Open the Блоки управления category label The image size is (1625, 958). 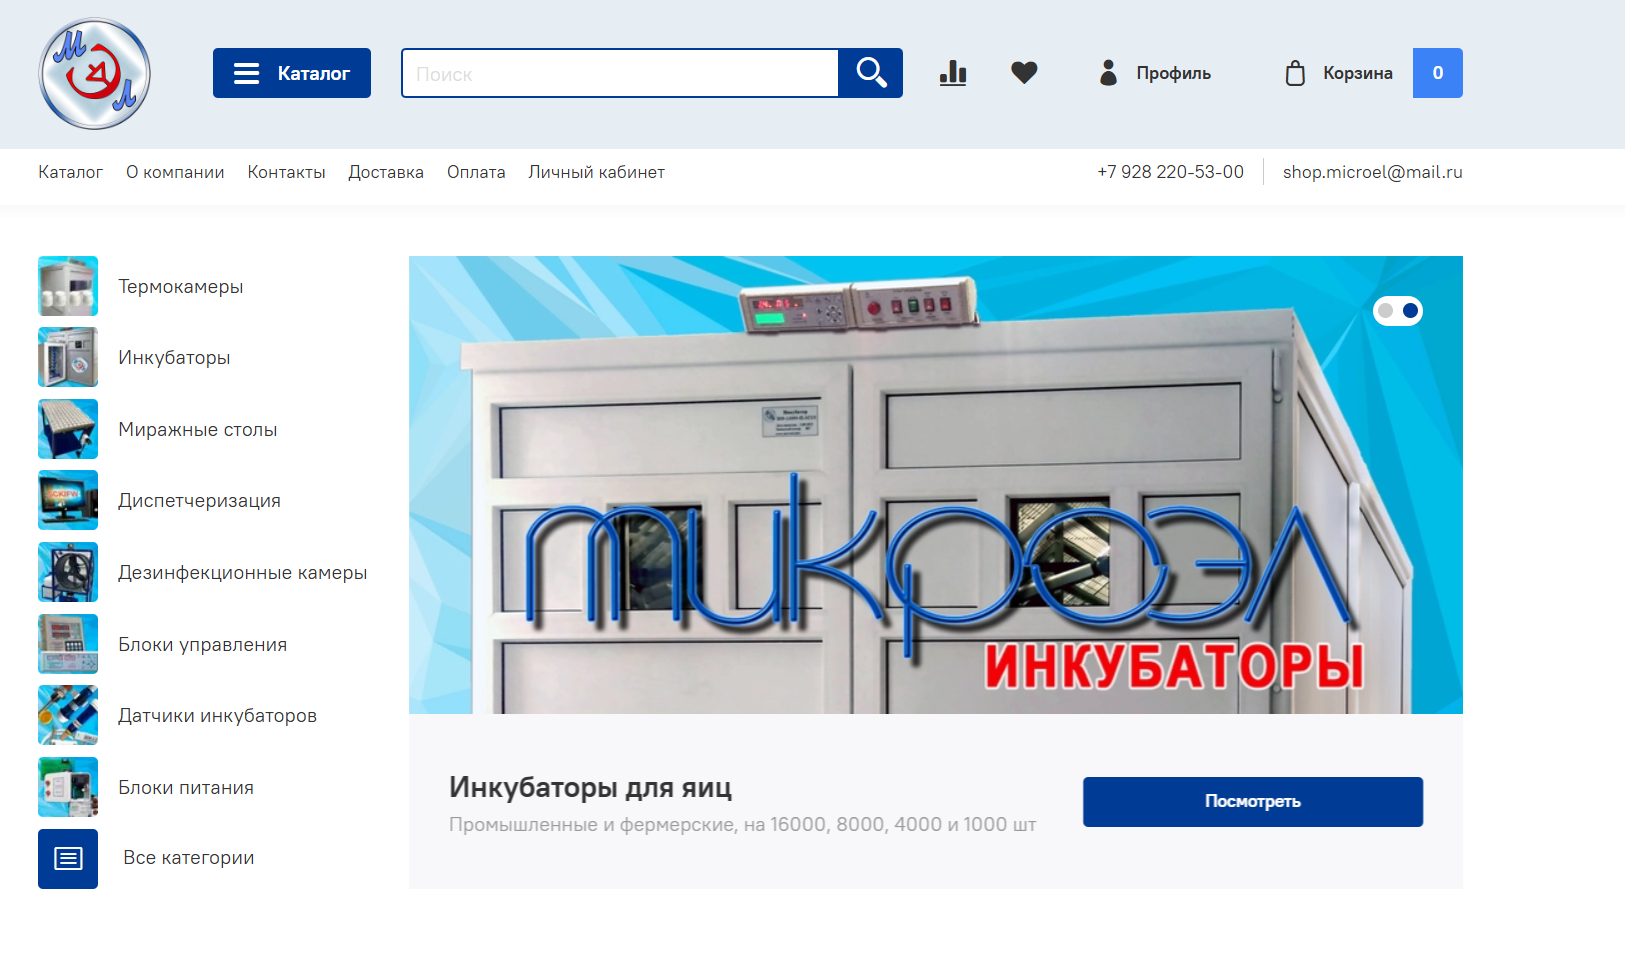point(202,644)
